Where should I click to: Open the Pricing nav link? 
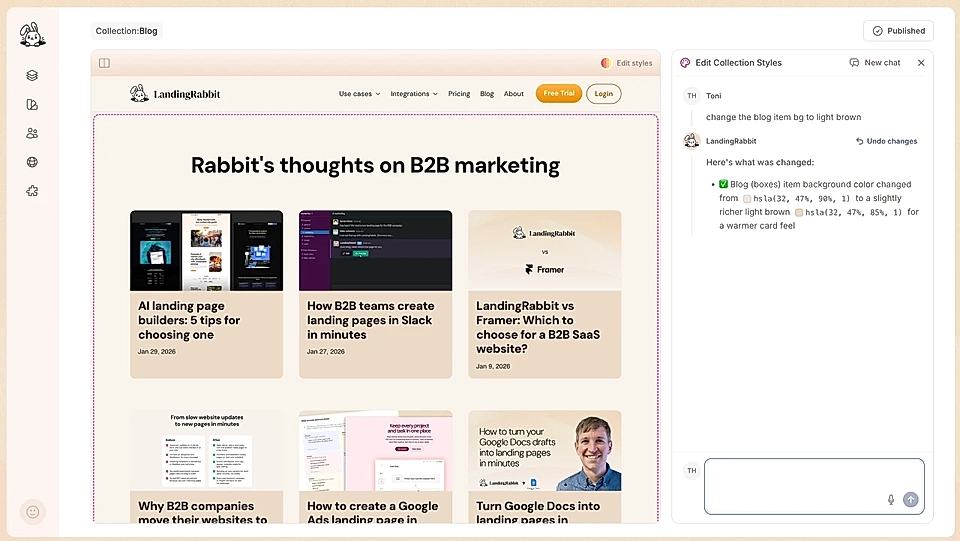click(459, 94)
